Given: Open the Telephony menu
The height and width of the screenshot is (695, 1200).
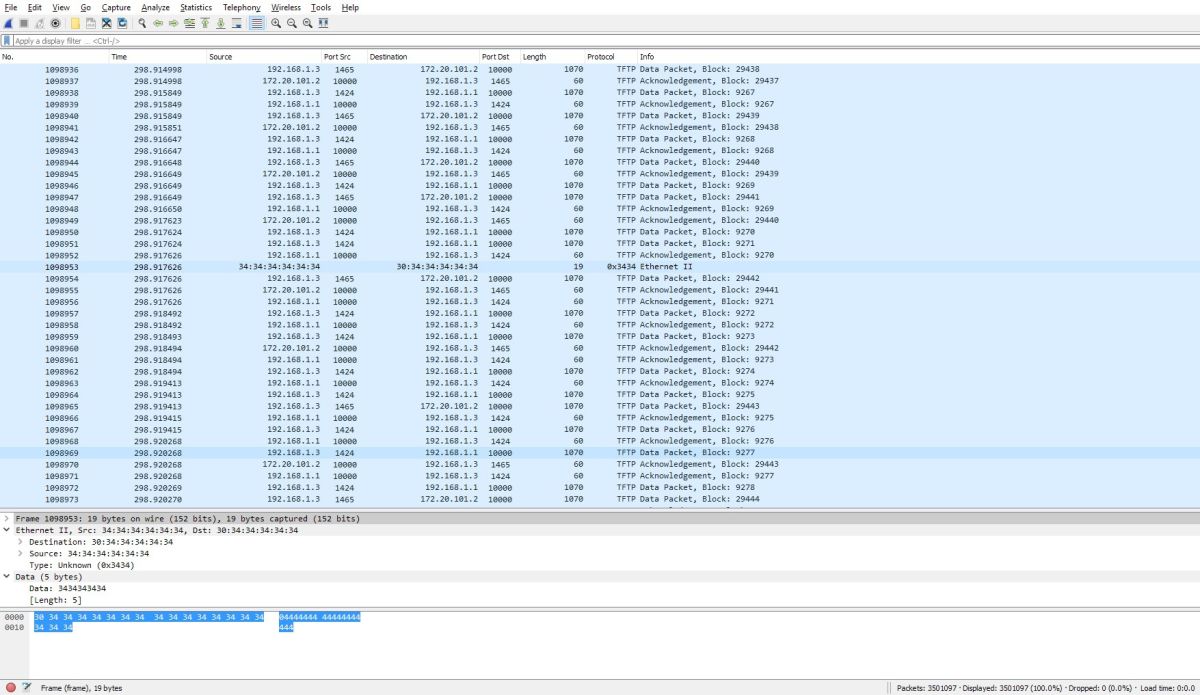Looking at the screenshot, I should [x=241, y=7].
